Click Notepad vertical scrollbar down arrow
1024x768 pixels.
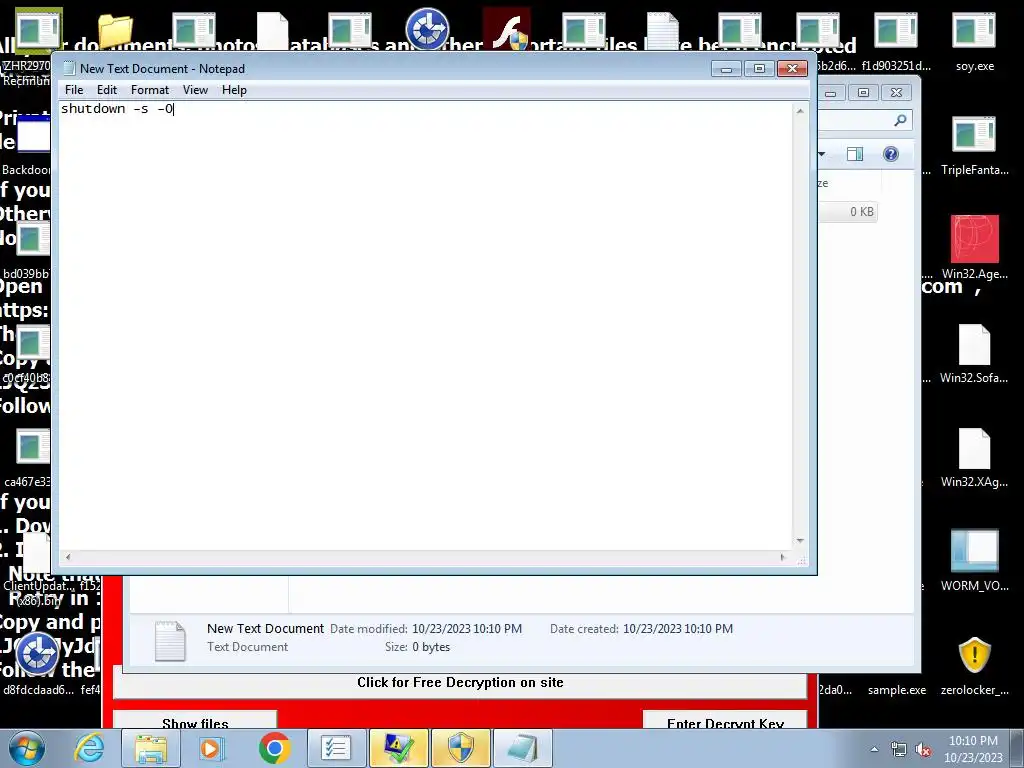(800, 541)
